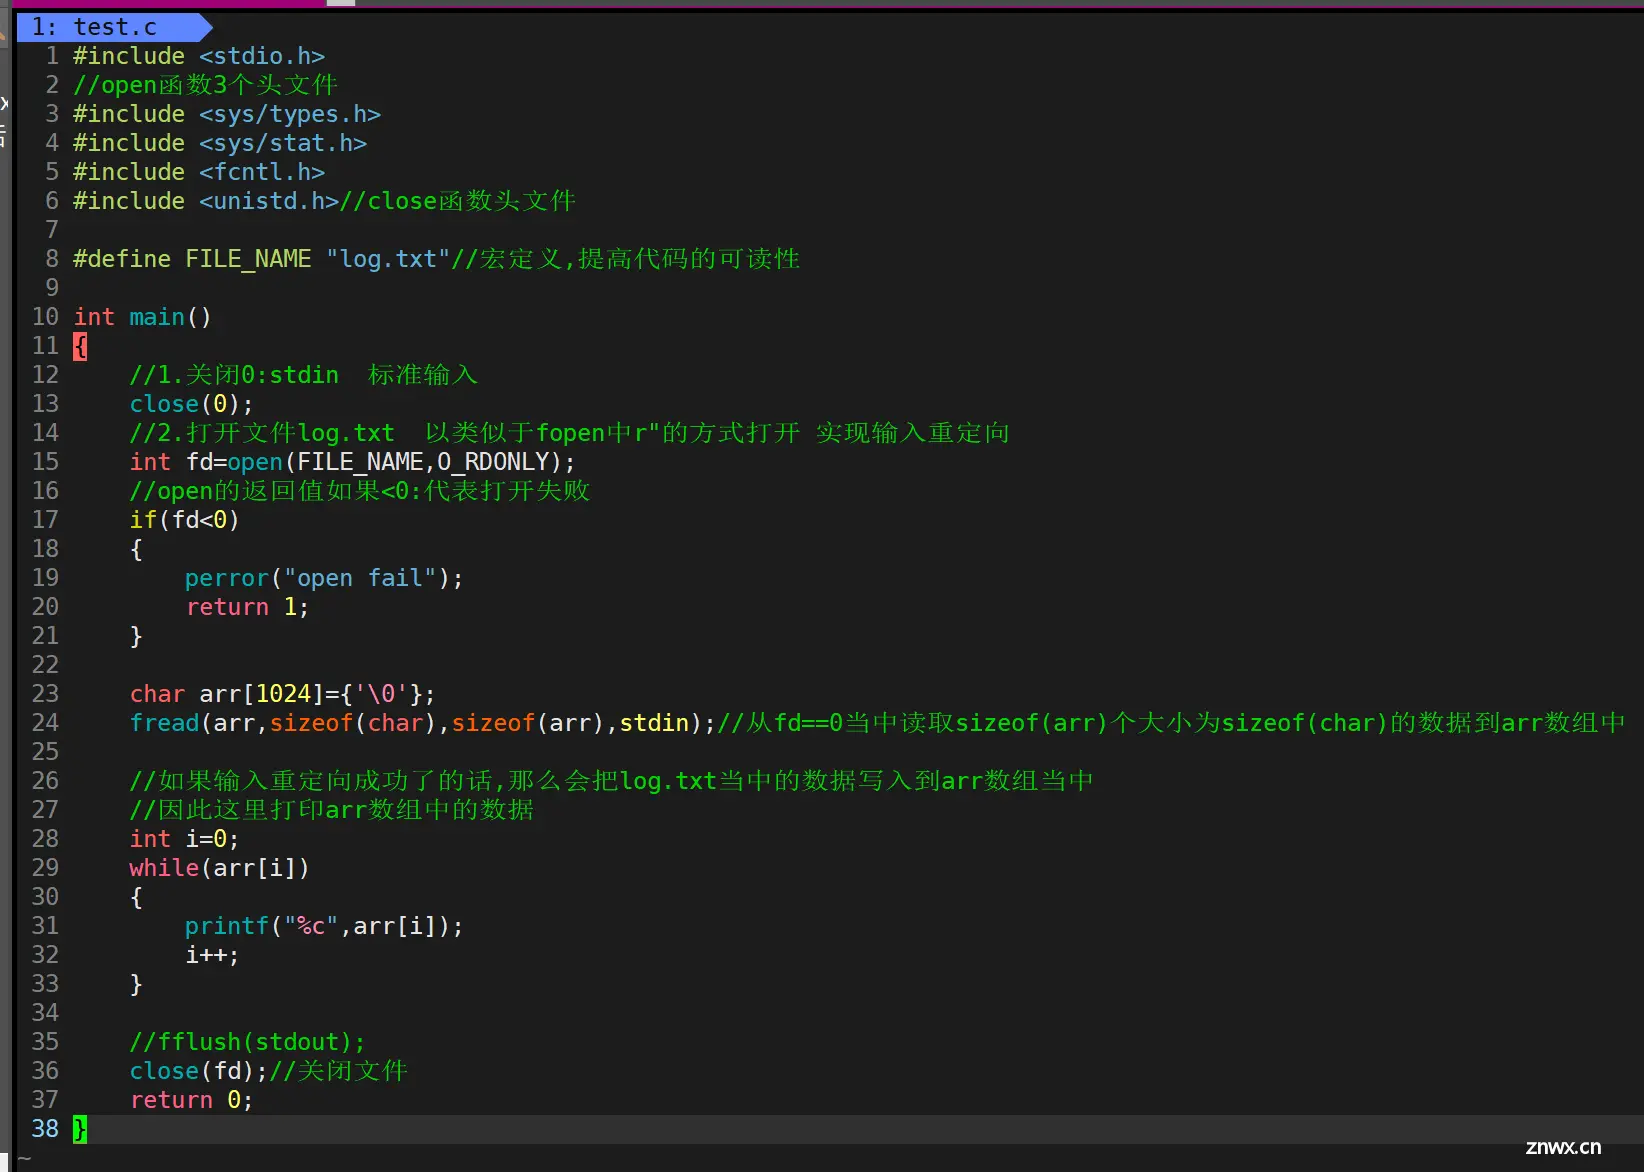1644x1172 pixels.
Task: Click the 'int i=0;' statement
Action: [185, 839]
